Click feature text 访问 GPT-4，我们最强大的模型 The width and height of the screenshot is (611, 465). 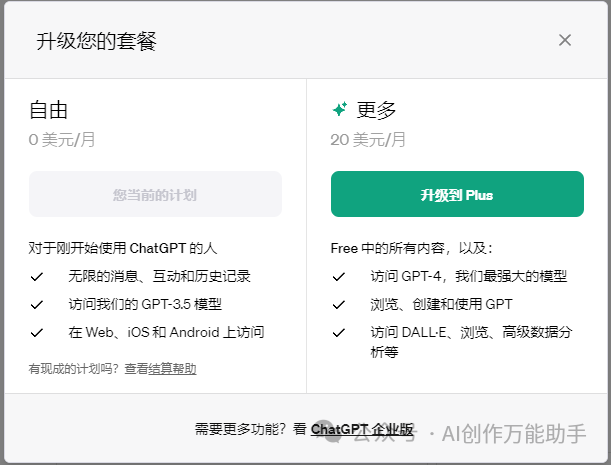469,276
